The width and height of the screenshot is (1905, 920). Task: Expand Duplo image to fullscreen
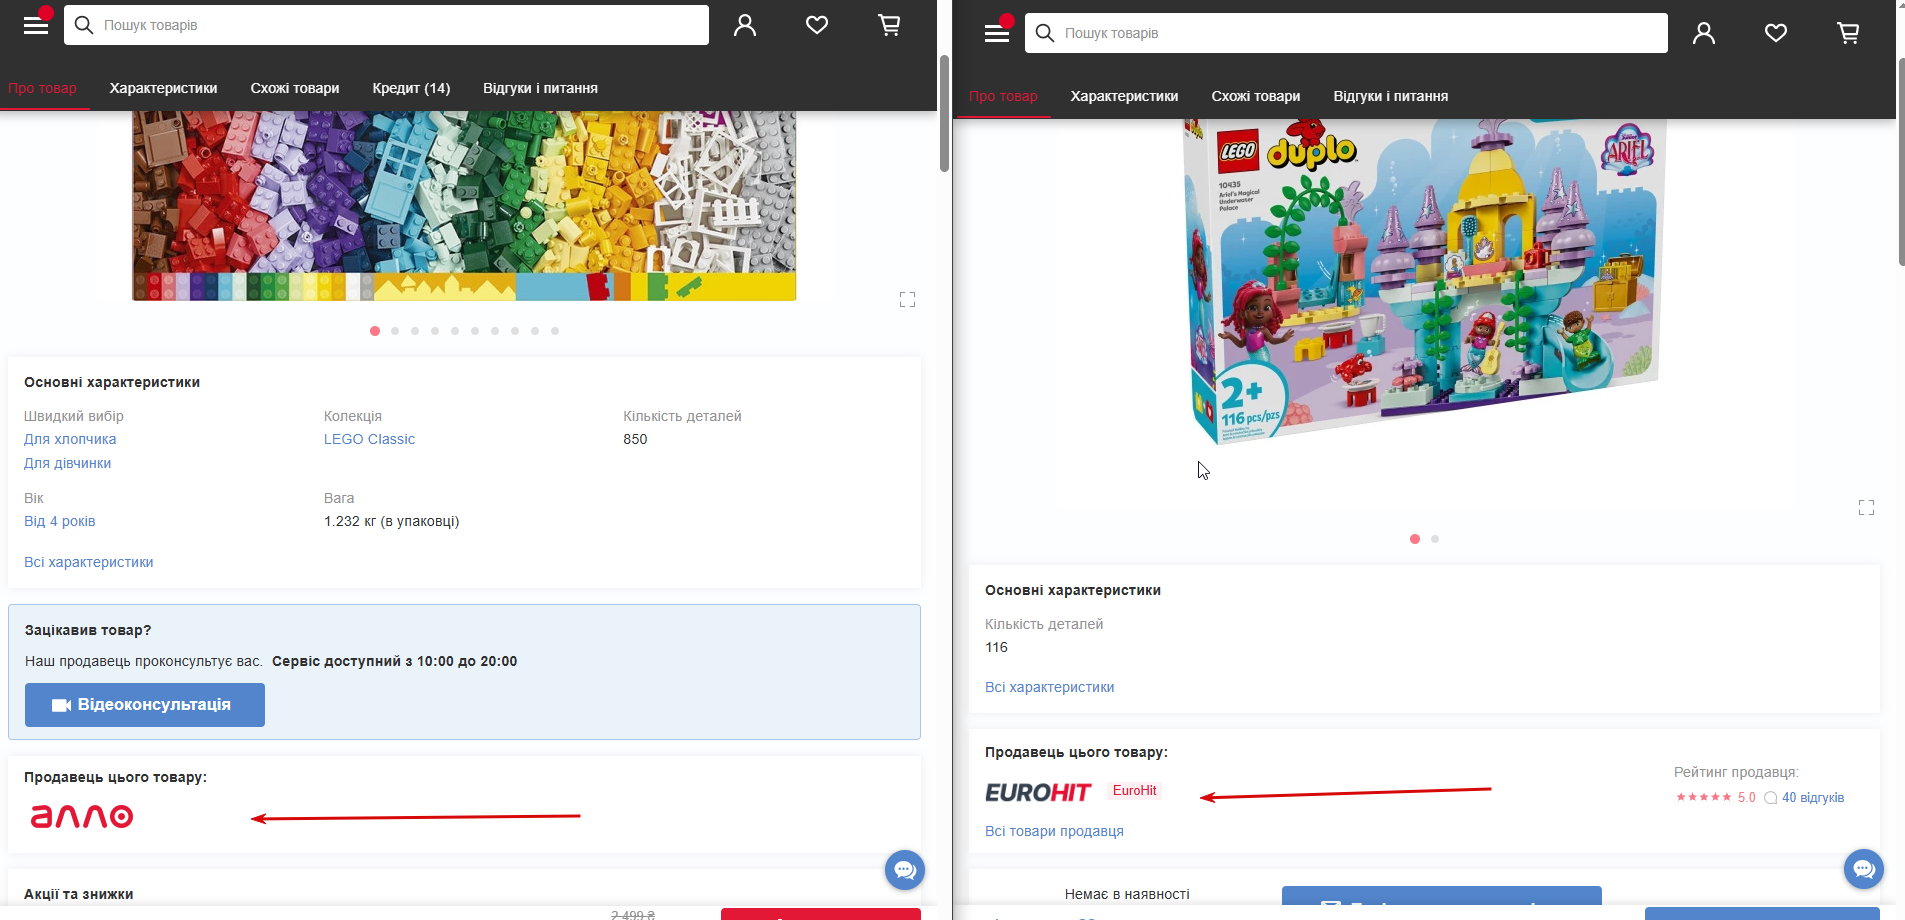(x=1866, y=507)
